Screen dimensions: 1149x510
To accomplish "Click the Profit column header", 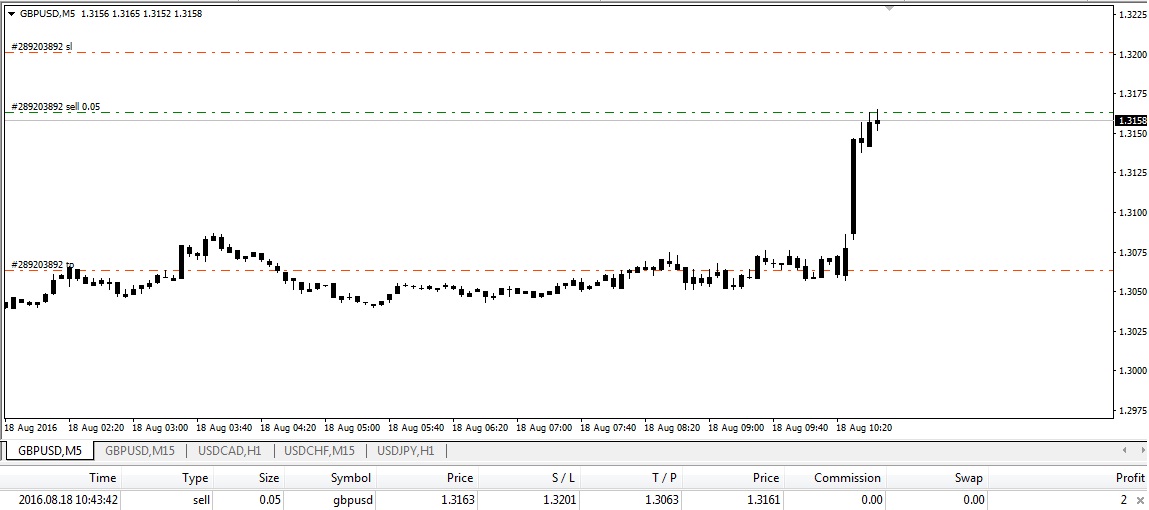I will tap(1130, 478).
